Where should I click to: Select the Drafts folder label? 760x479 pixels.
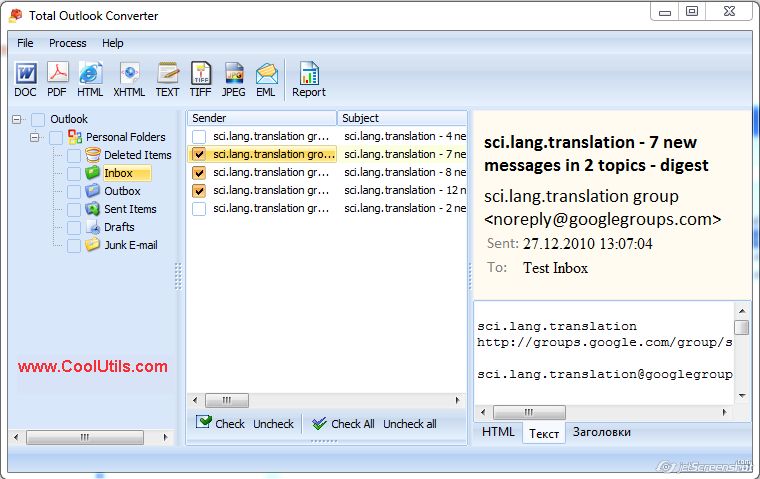(119, 227)
